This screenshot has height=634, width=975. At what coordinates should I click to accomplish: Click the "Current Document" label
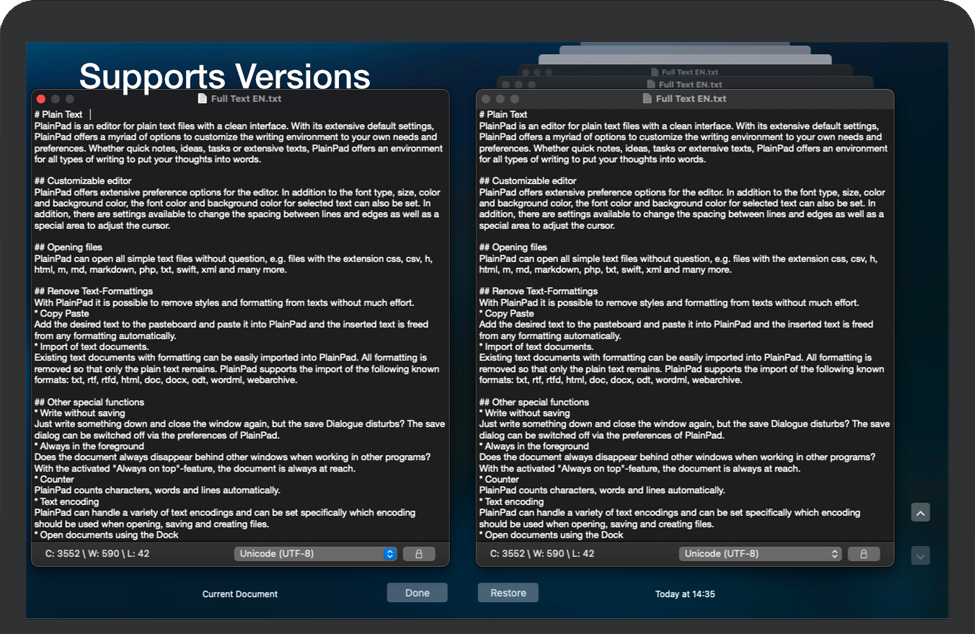pyautogui.click(x=240, y=594)
